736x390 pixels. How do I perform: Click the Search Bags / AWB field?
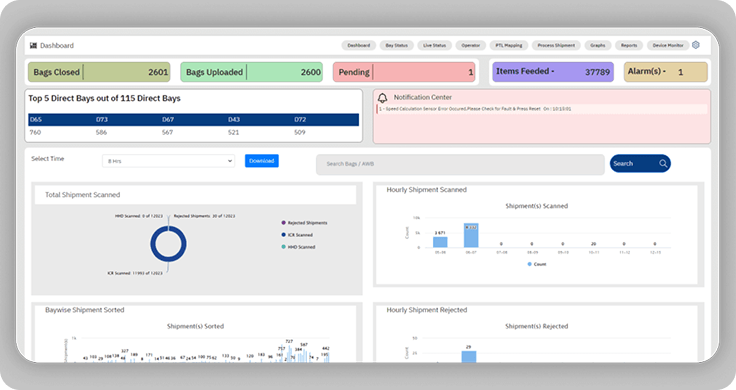[460, 164]
